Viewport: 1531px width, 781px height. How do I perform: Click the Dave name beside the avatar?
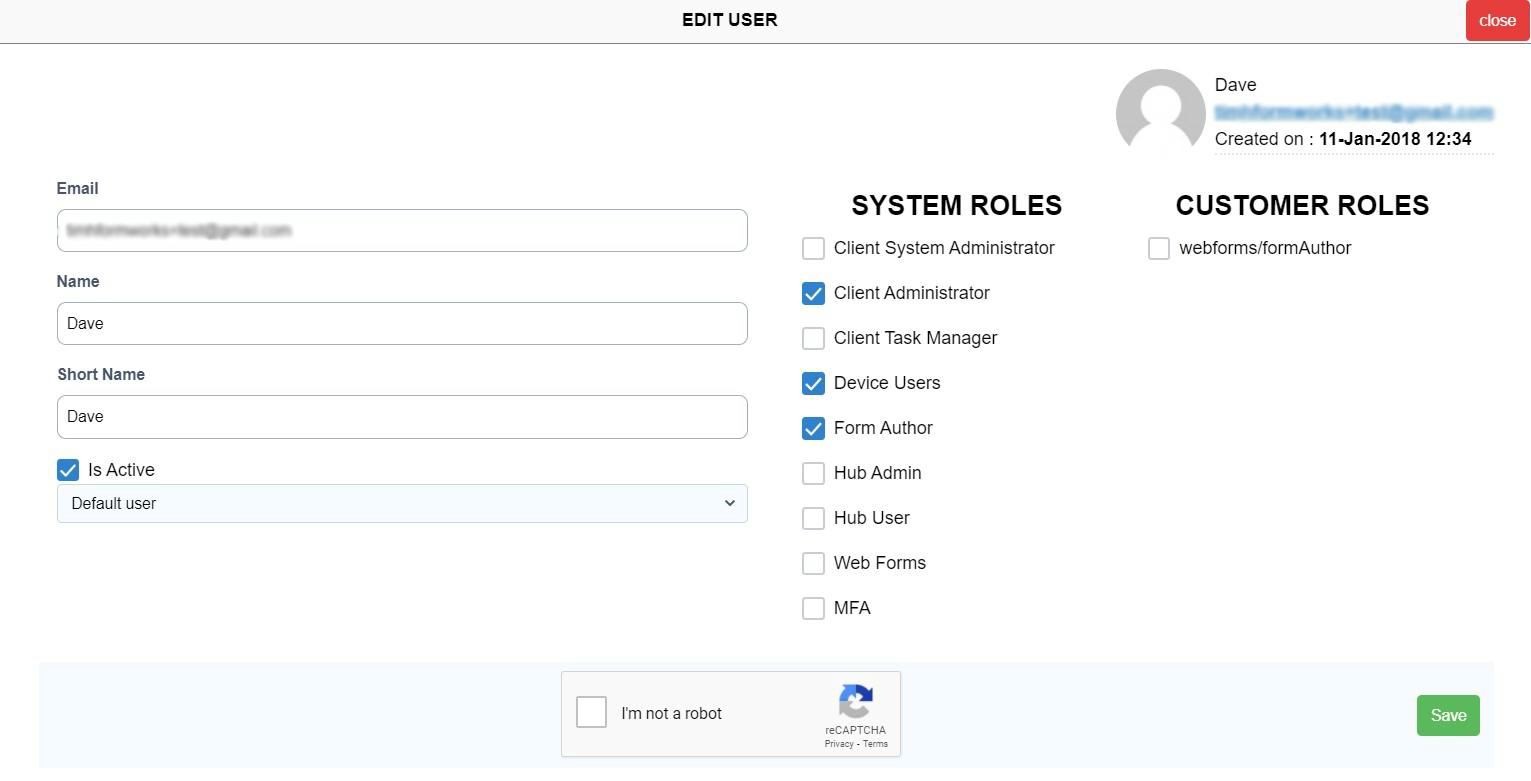(x=1236, y=85)
